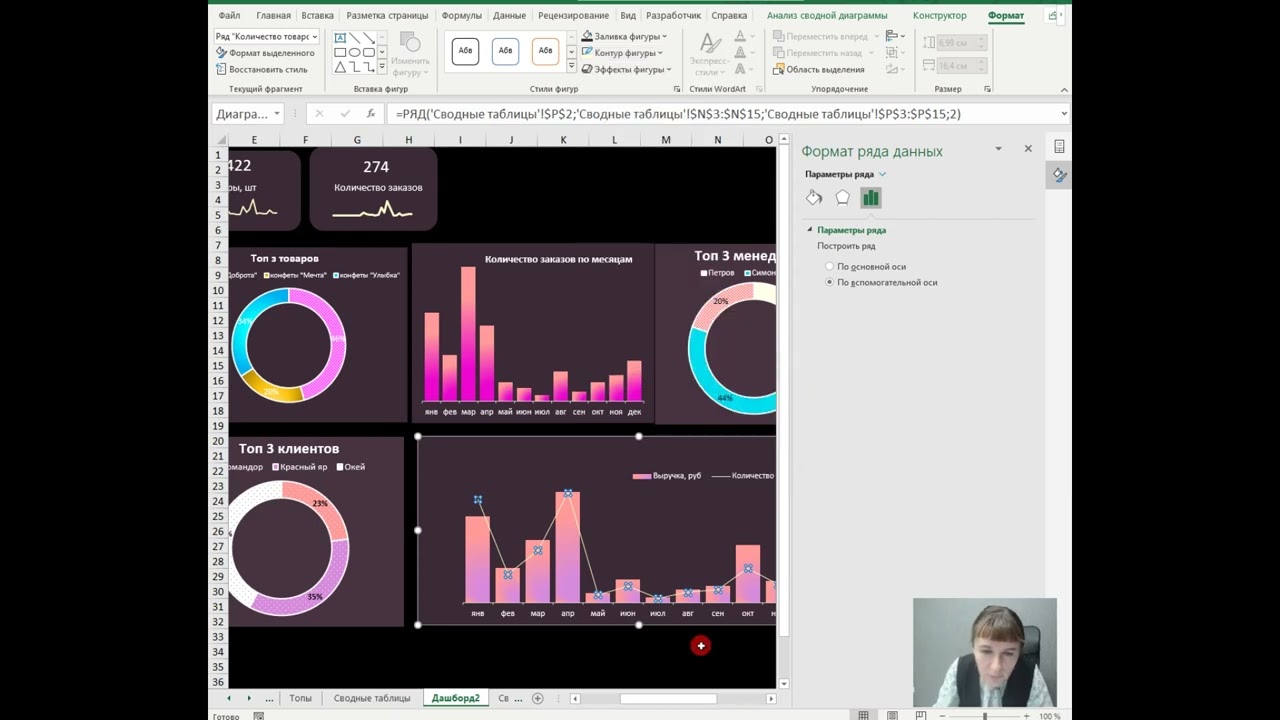
Task: Click the zoom in plus button
Action: coord(1026,716)
